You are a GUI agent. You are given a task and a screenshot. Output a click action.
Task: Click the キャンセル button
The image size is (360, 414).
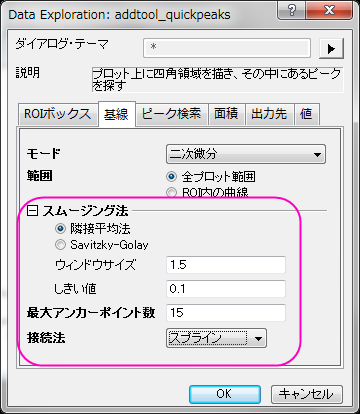coord(307,394)
